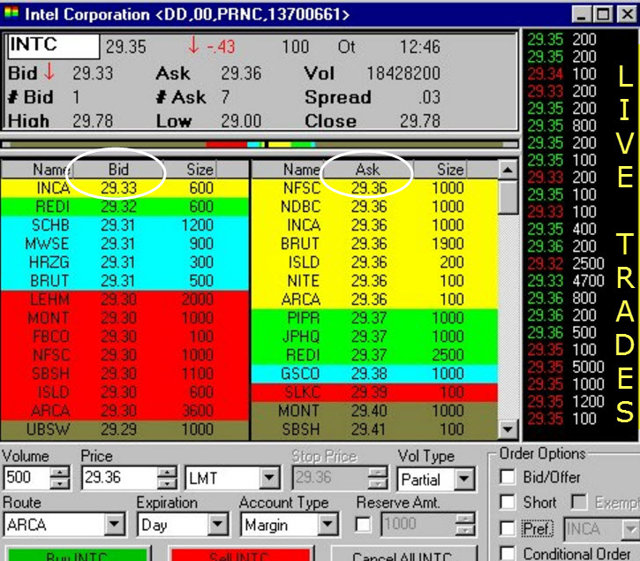This screenshot has width=640, height=561.
Task: Select the MWSE 29.31 bid row
Action: pos(124,244)
